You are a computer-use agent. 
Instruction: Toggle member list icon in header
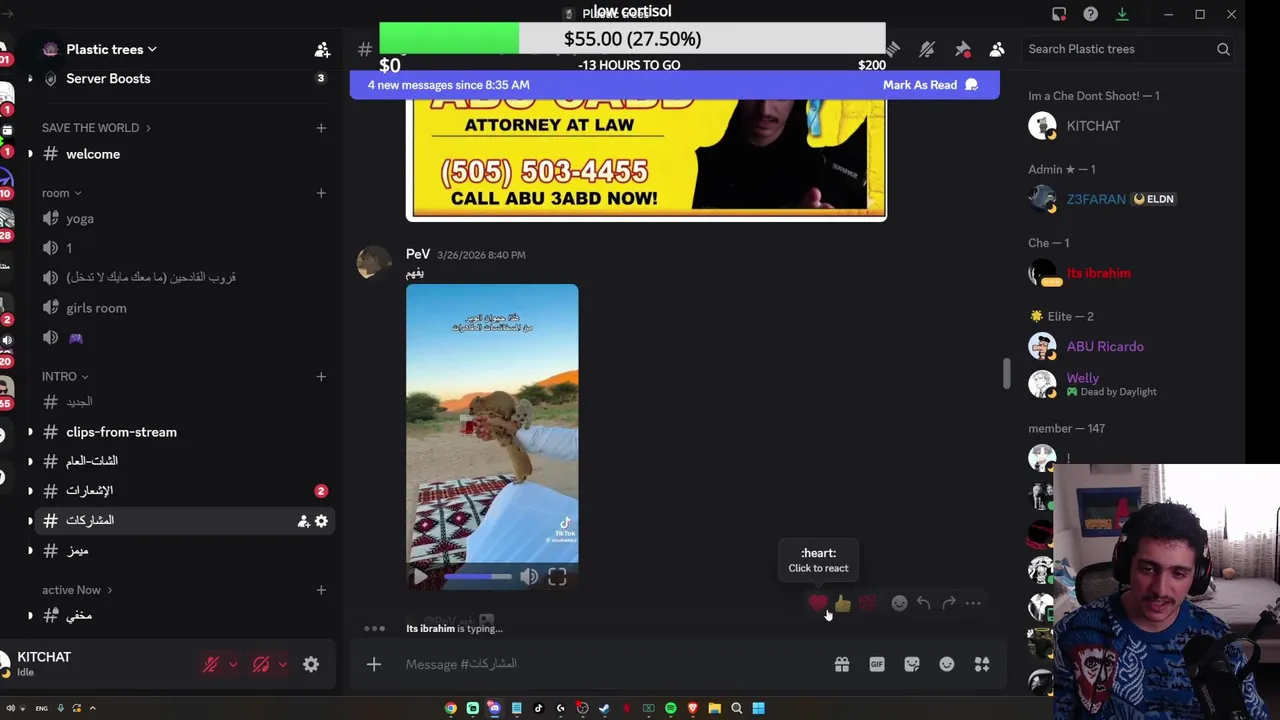(997, 49)
